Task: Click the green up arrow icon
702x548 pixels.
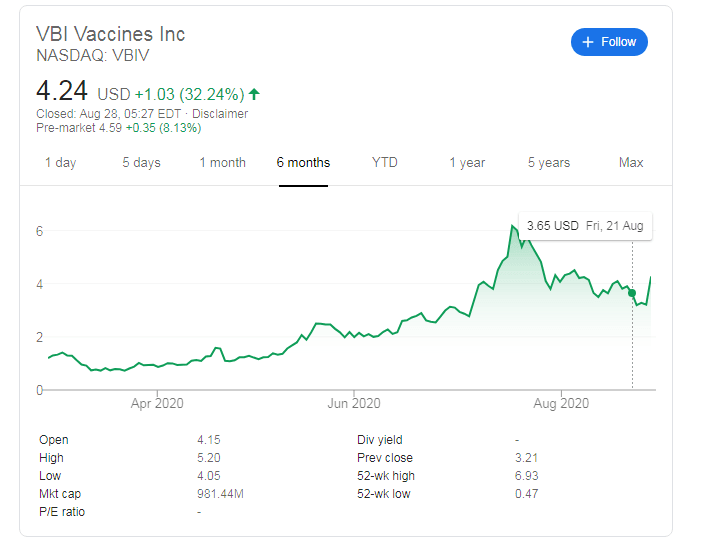Action: tap(254, 95)
